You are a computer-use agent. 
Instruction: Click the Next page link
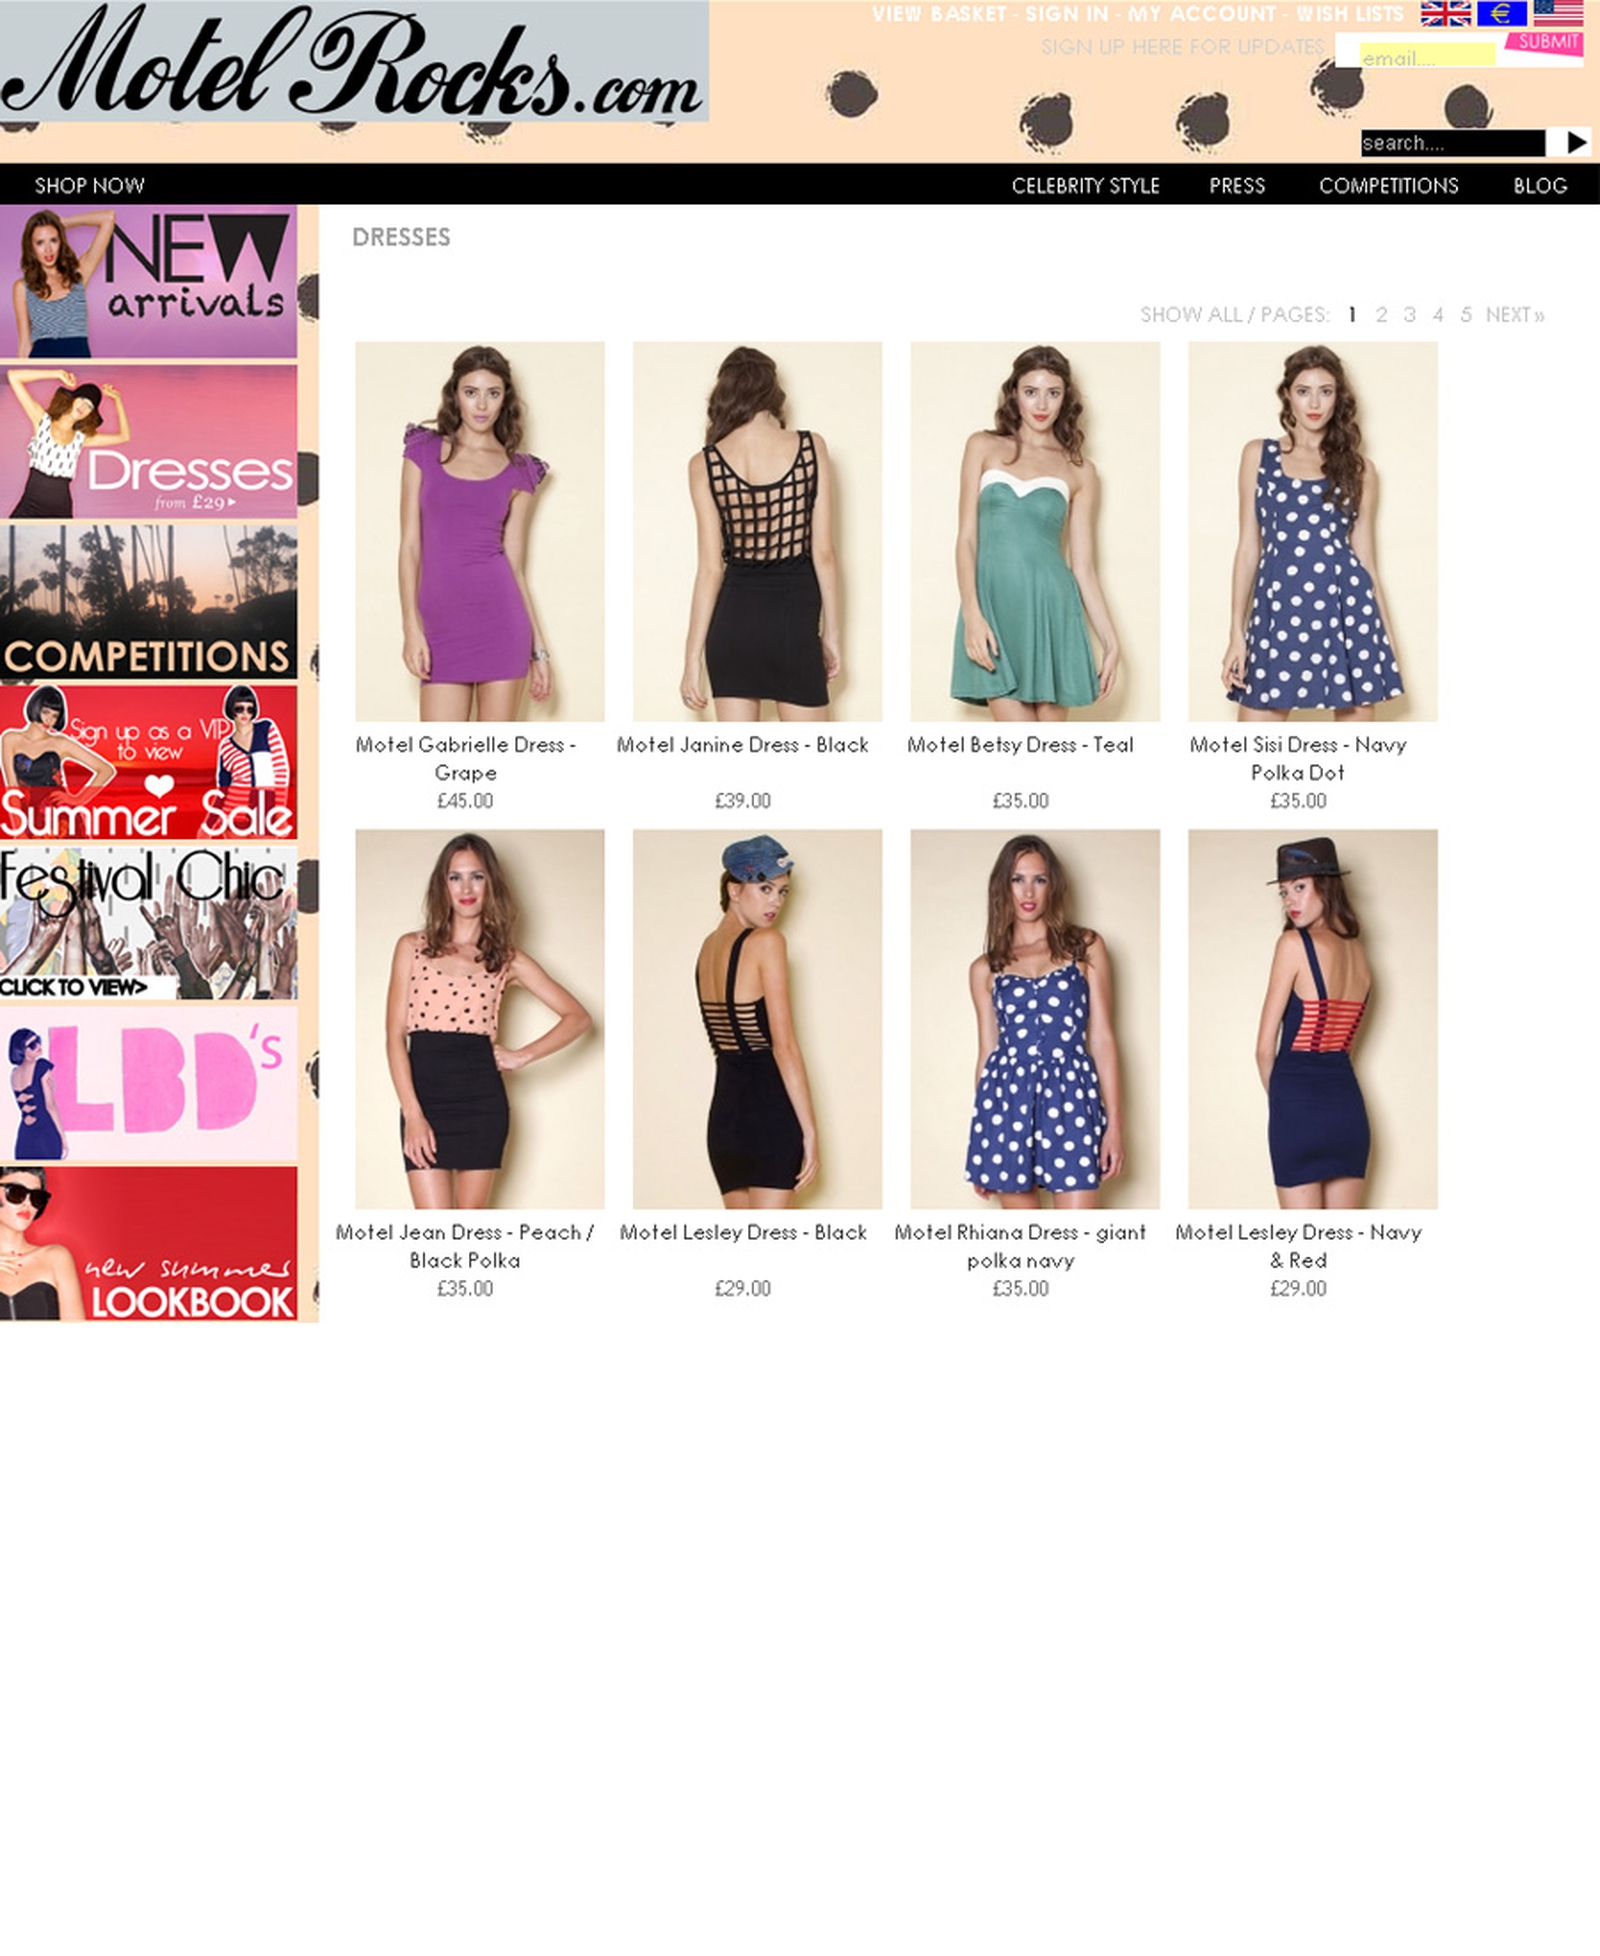(1515, 315)
